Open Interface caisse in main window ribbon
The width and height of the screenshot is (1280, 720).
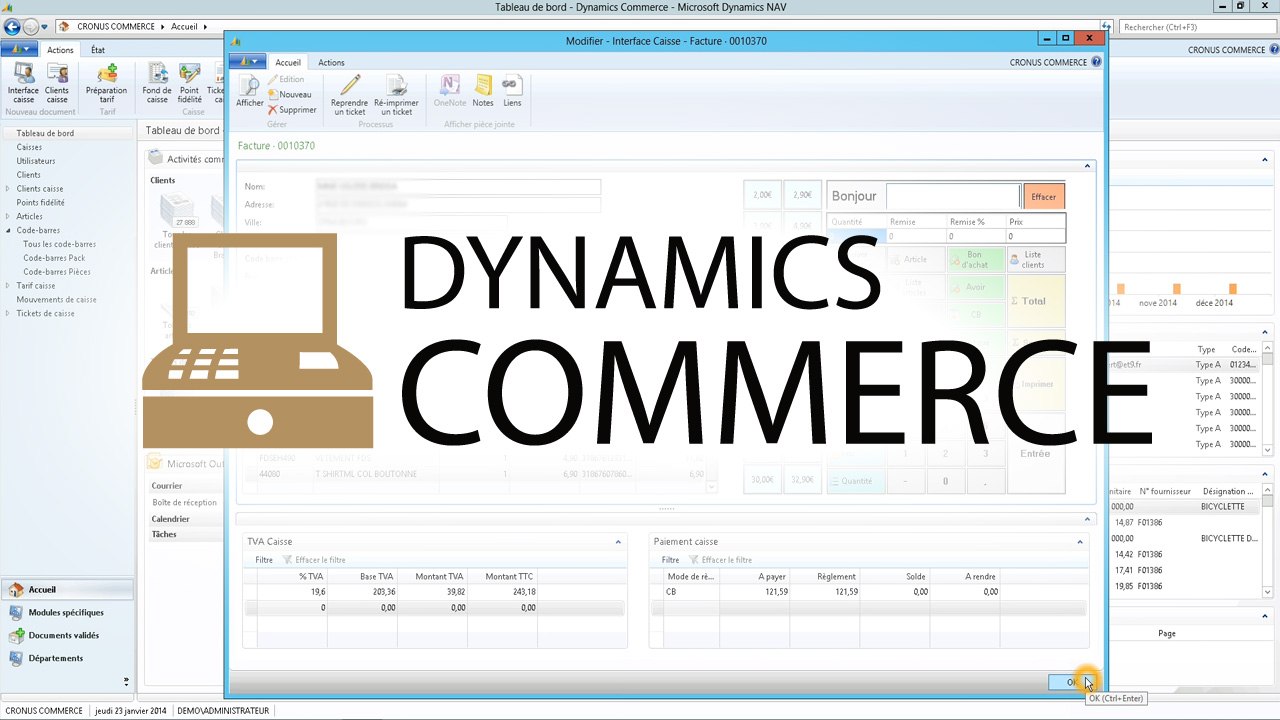coord(23,83)
